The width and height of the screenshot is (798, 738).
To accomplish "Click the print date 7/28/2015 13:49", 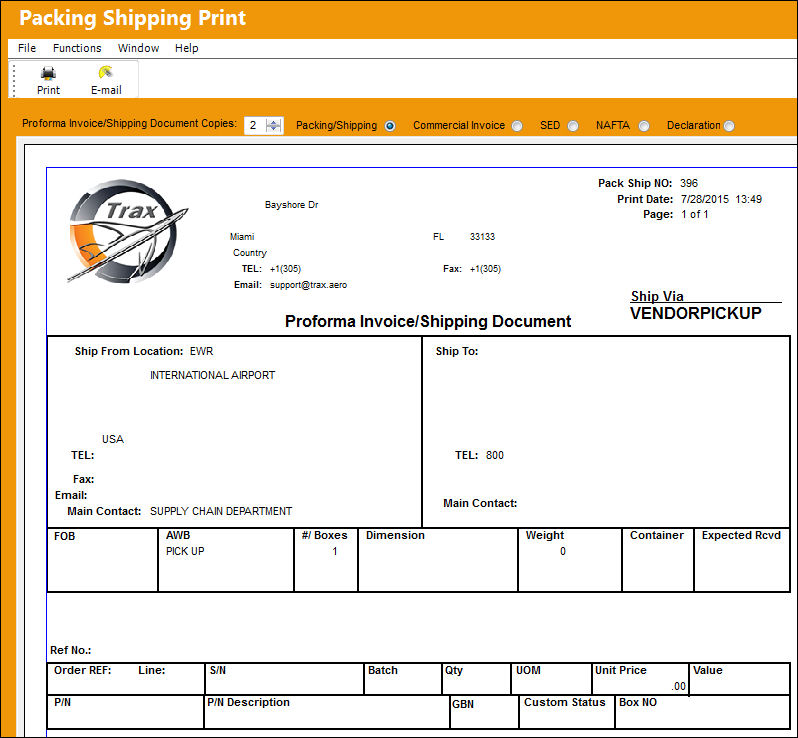I will (721, 199).
